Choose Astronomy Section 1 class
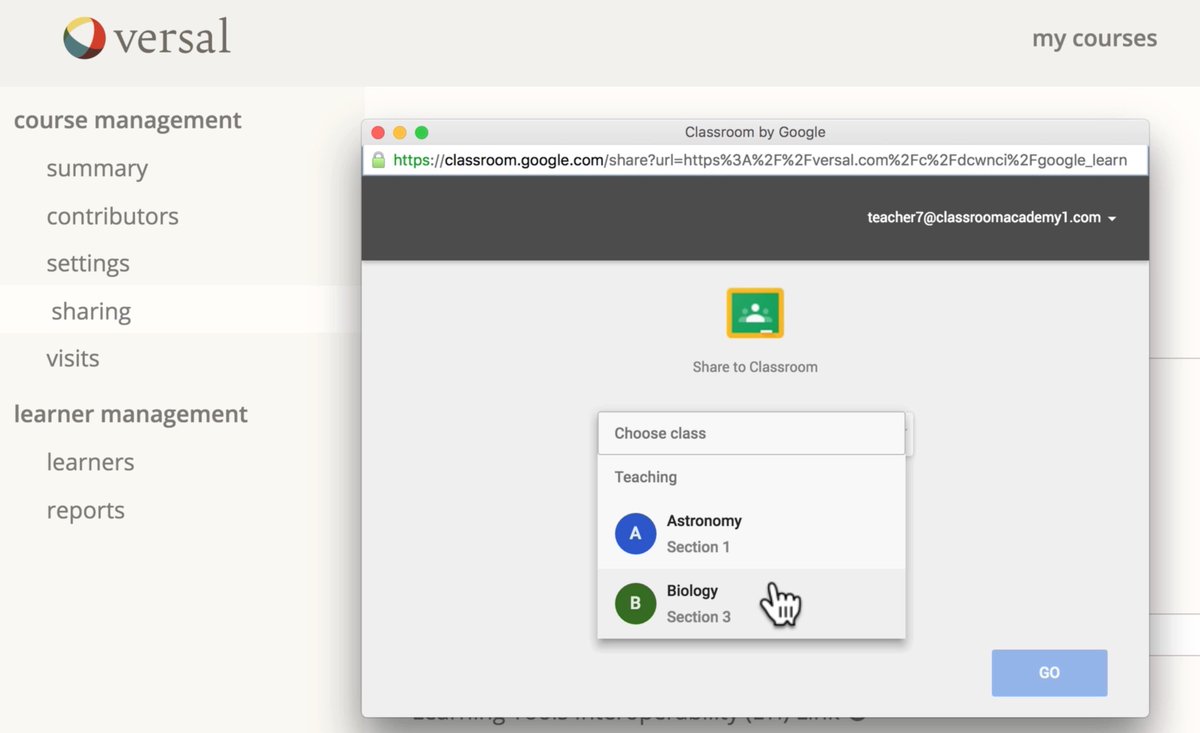 tap(751, 534)
